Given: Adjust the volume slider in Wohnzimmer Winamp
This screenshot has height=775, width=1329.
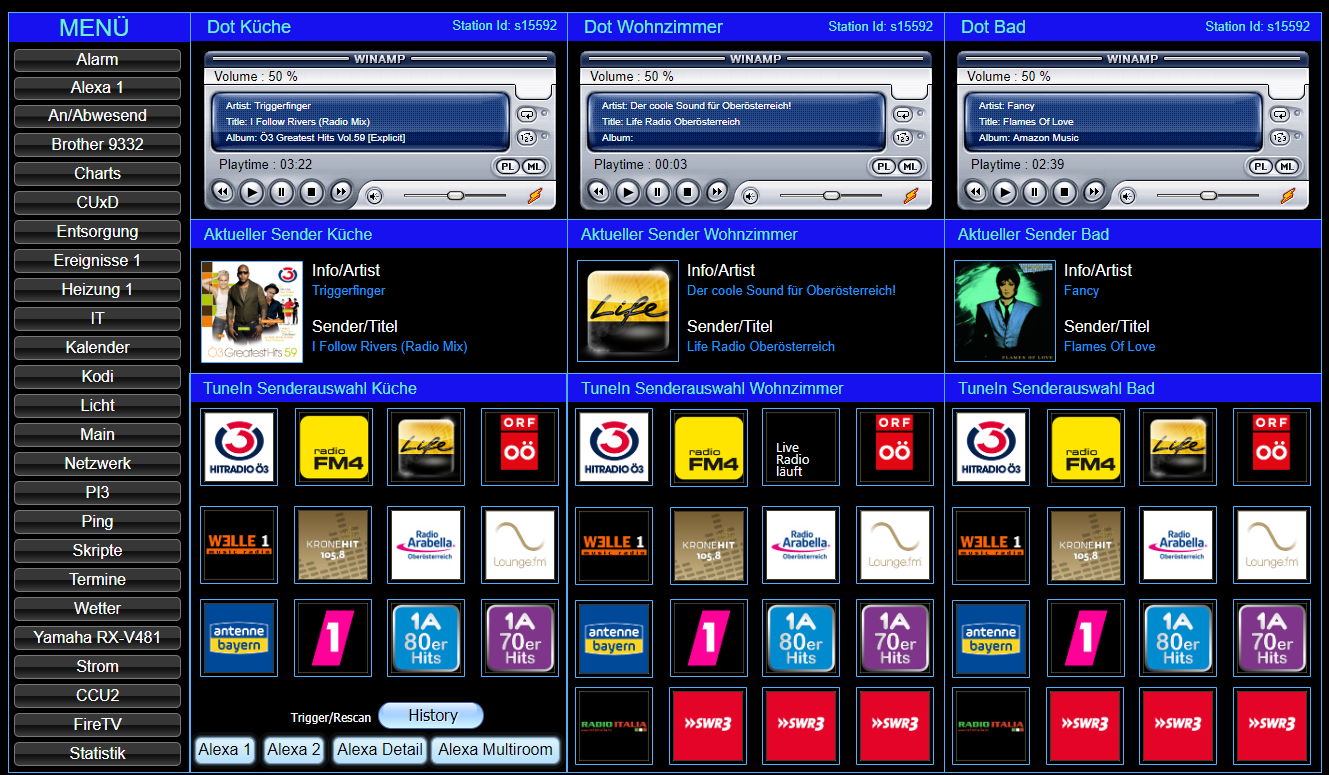Looking at the screenshot, I should point(831,195).
